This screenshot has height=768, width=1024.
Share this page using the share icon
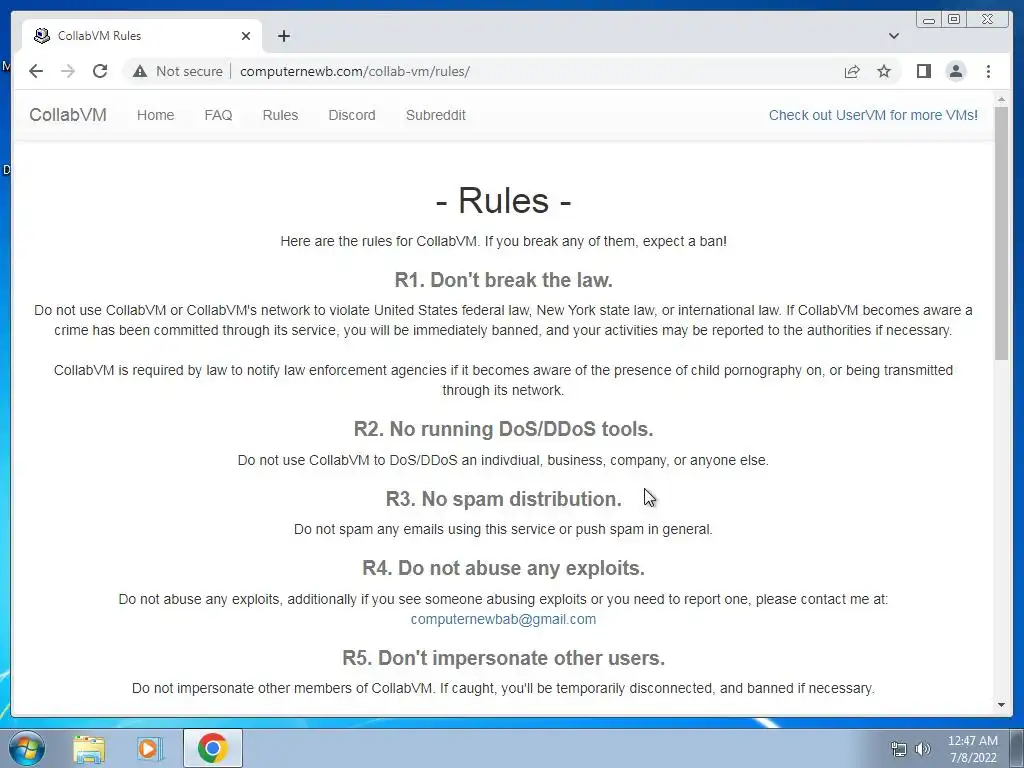pos(852,71)
